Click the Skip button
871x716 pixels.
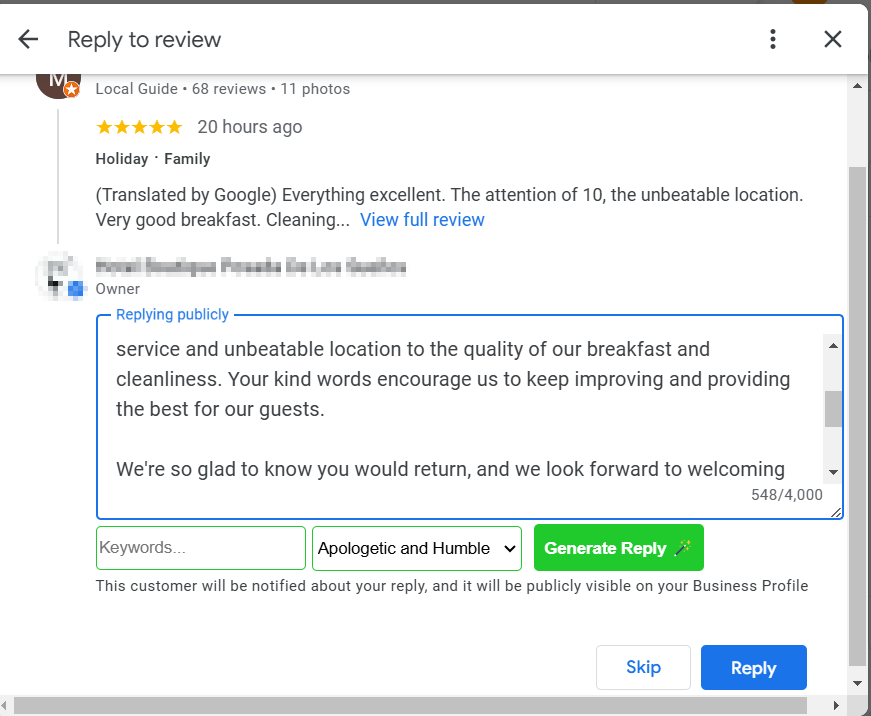coord(643,668)
